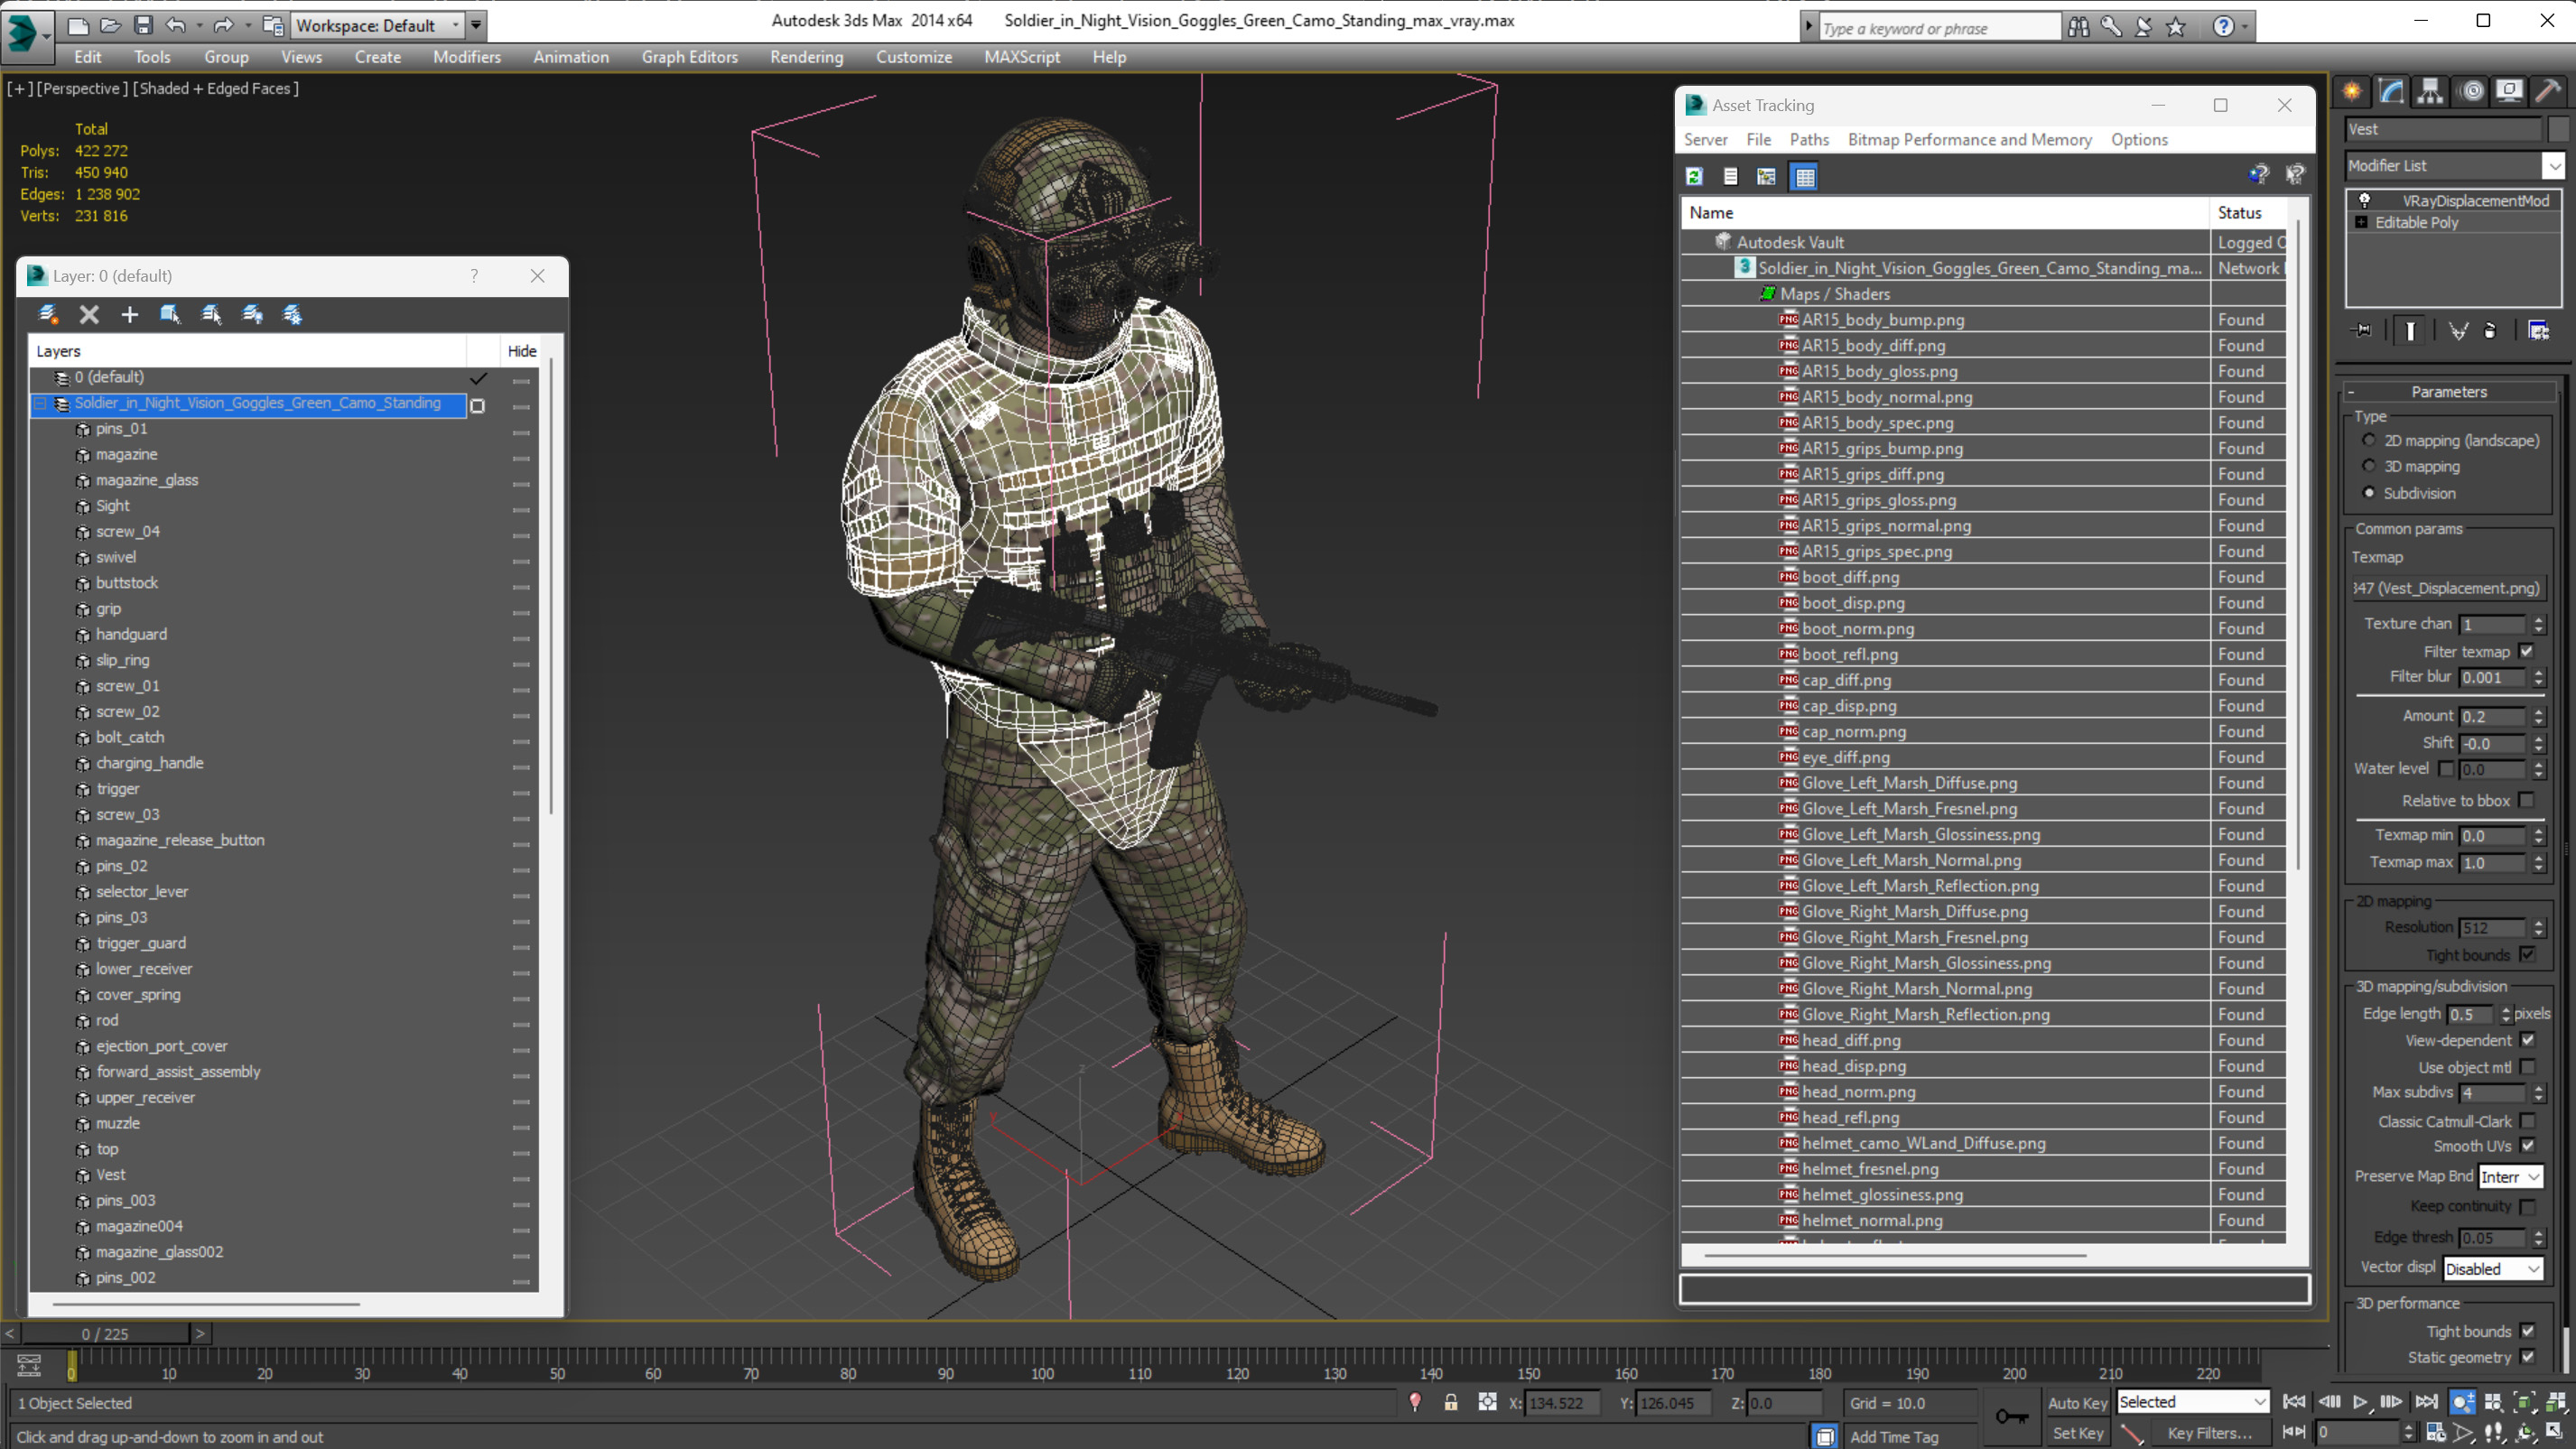The image size is (2576, 1449).
Task: Click the Key Filters button
Action: pos(2209,1433)
